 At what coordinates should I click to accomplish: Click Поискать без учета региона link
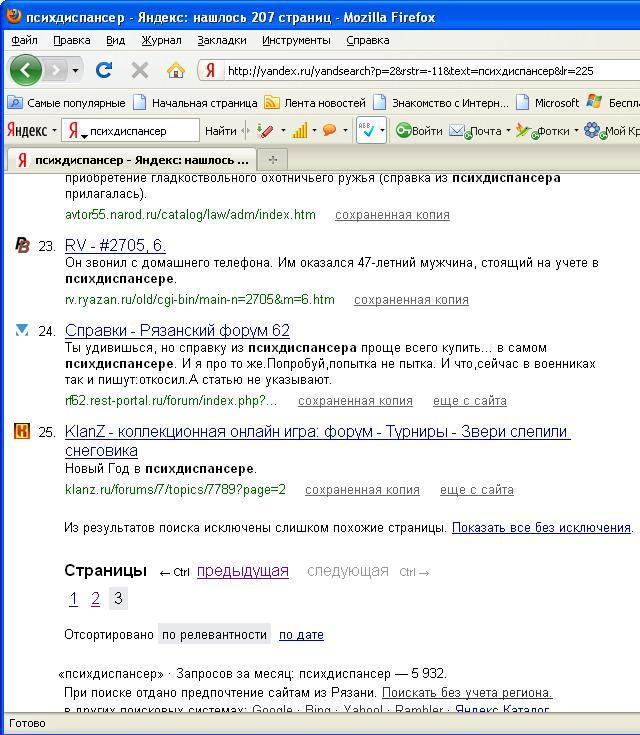point(467,693)
